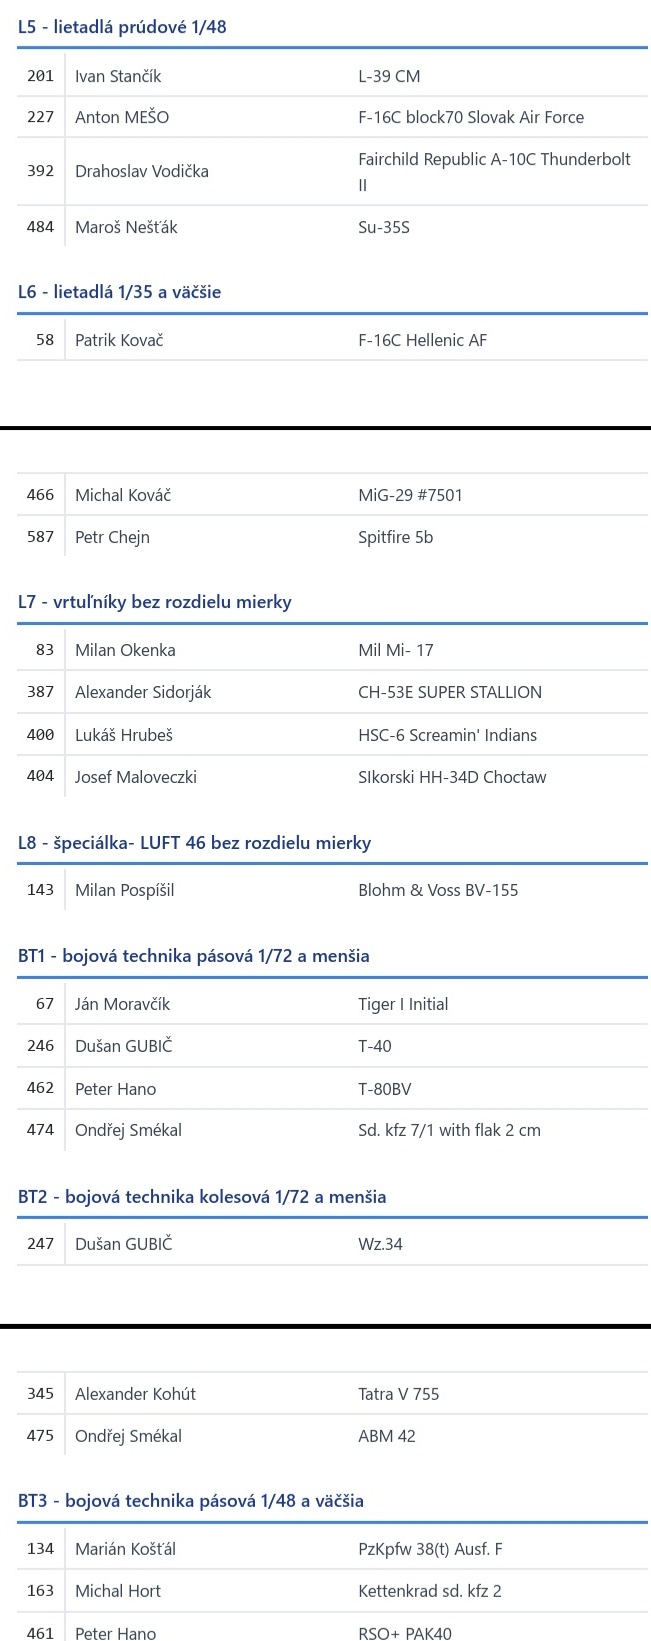Click the F-16C Hellenic AF model text
This screenshot has height=1641, width=651.
pyautogui.click(x=422, y=340)
